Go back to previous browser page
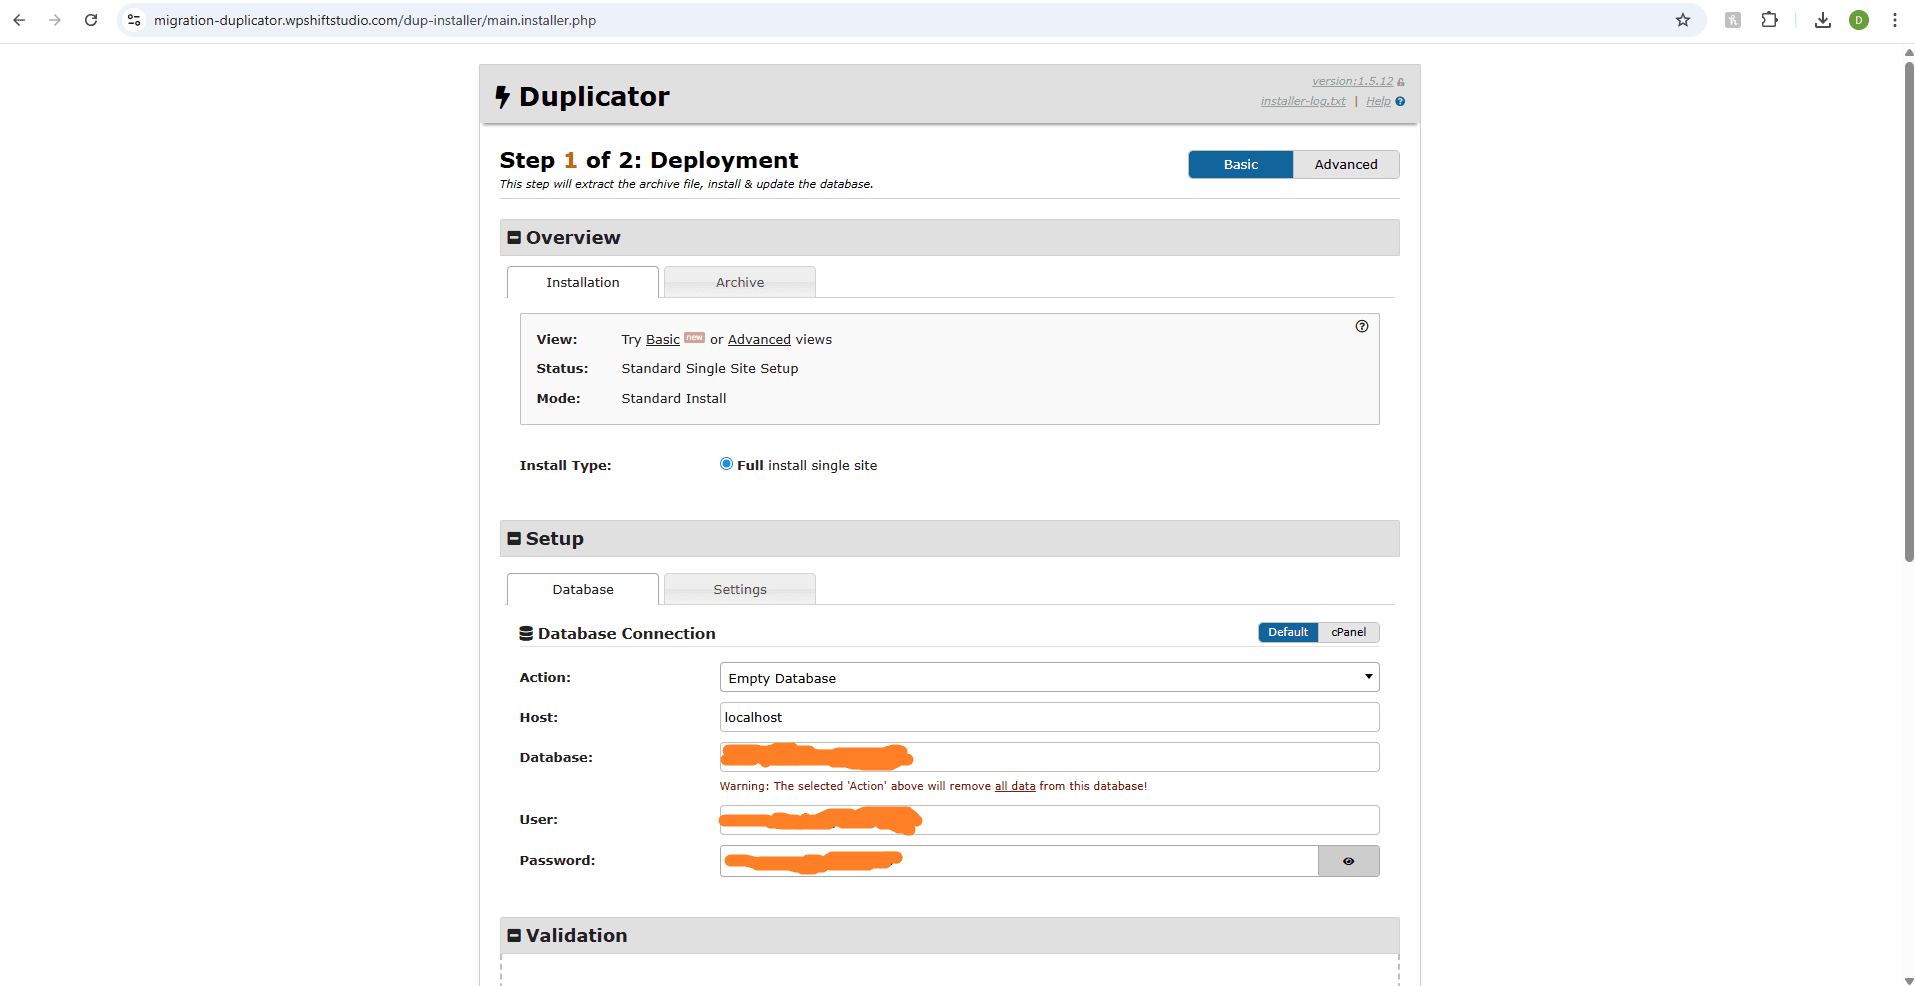Image resolution: width=1915 pixels, height=986 pixels. click(x=19, y=20)
